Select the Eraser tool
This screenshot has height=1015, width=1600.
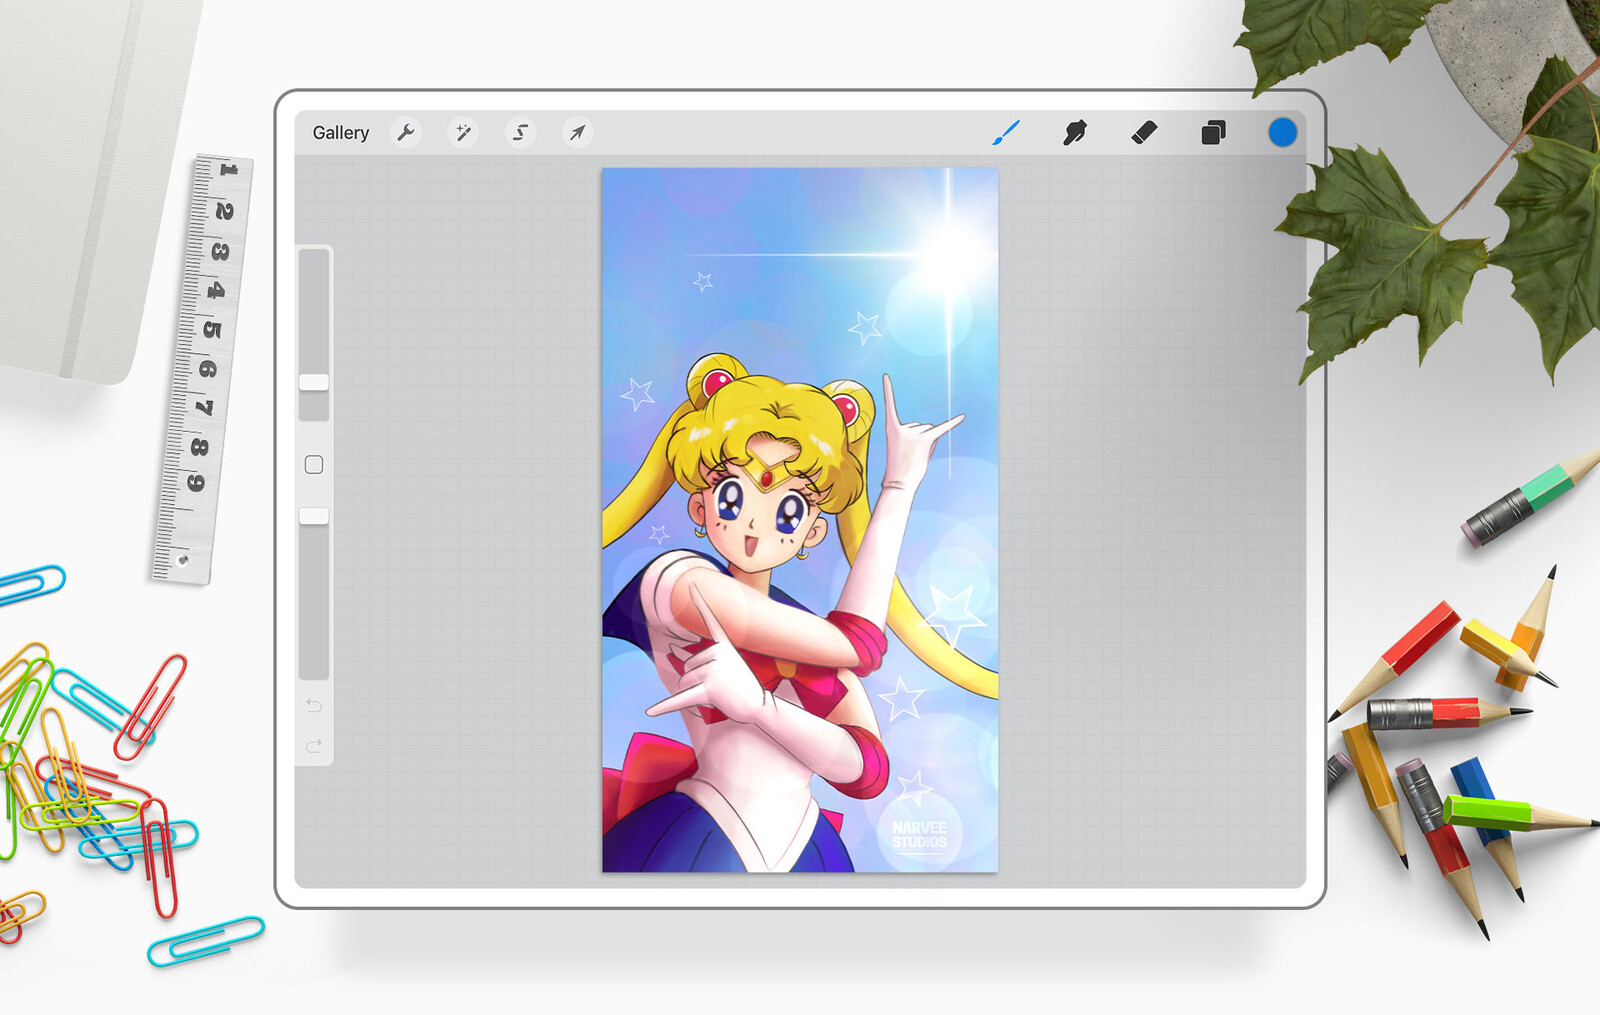coord(1144,132)
